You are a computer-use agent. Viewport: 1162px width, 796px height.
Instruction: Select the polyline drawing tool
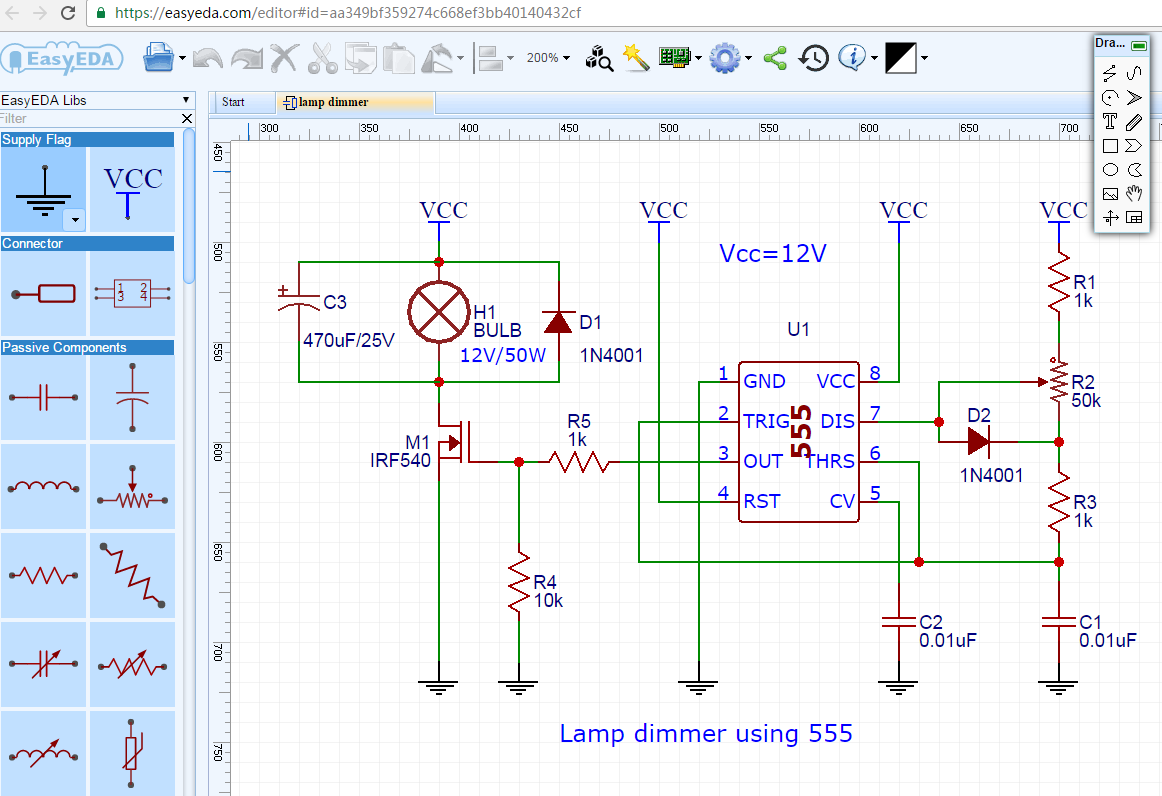pos(1109,73)
